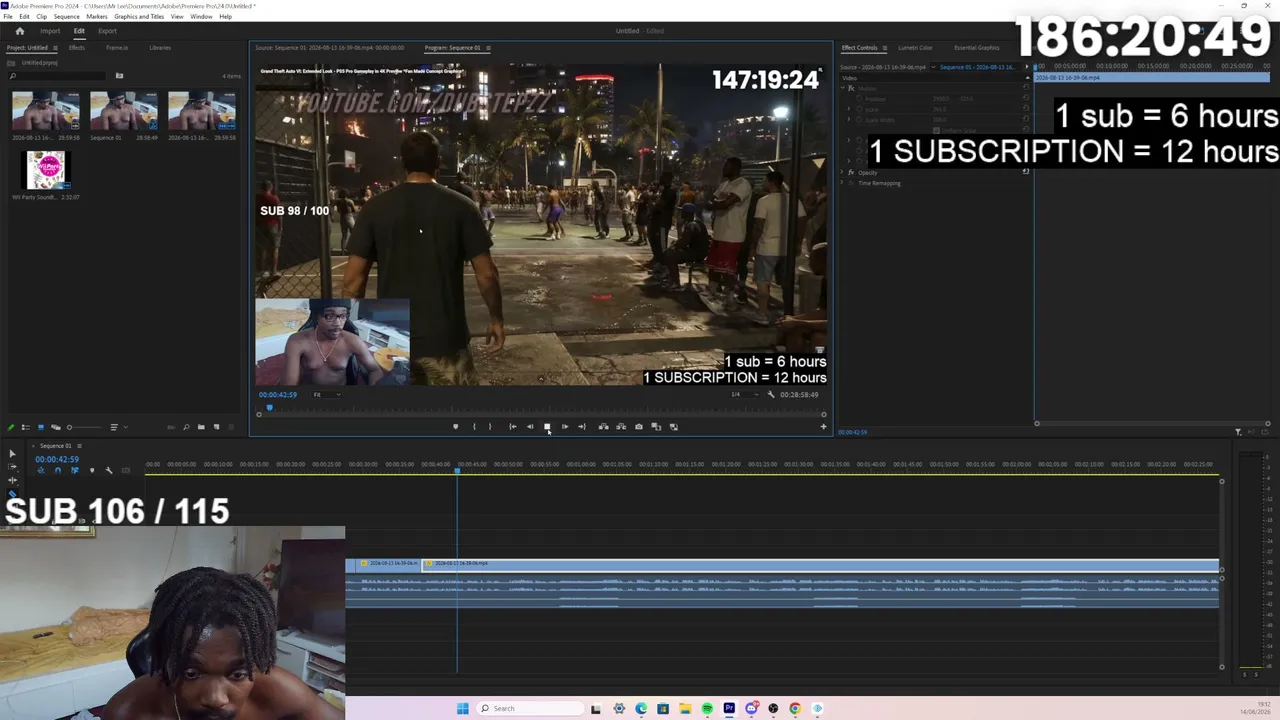Step forward one frame
The width and height of the screenshot is (1280, 720).
tap(565, 427)
